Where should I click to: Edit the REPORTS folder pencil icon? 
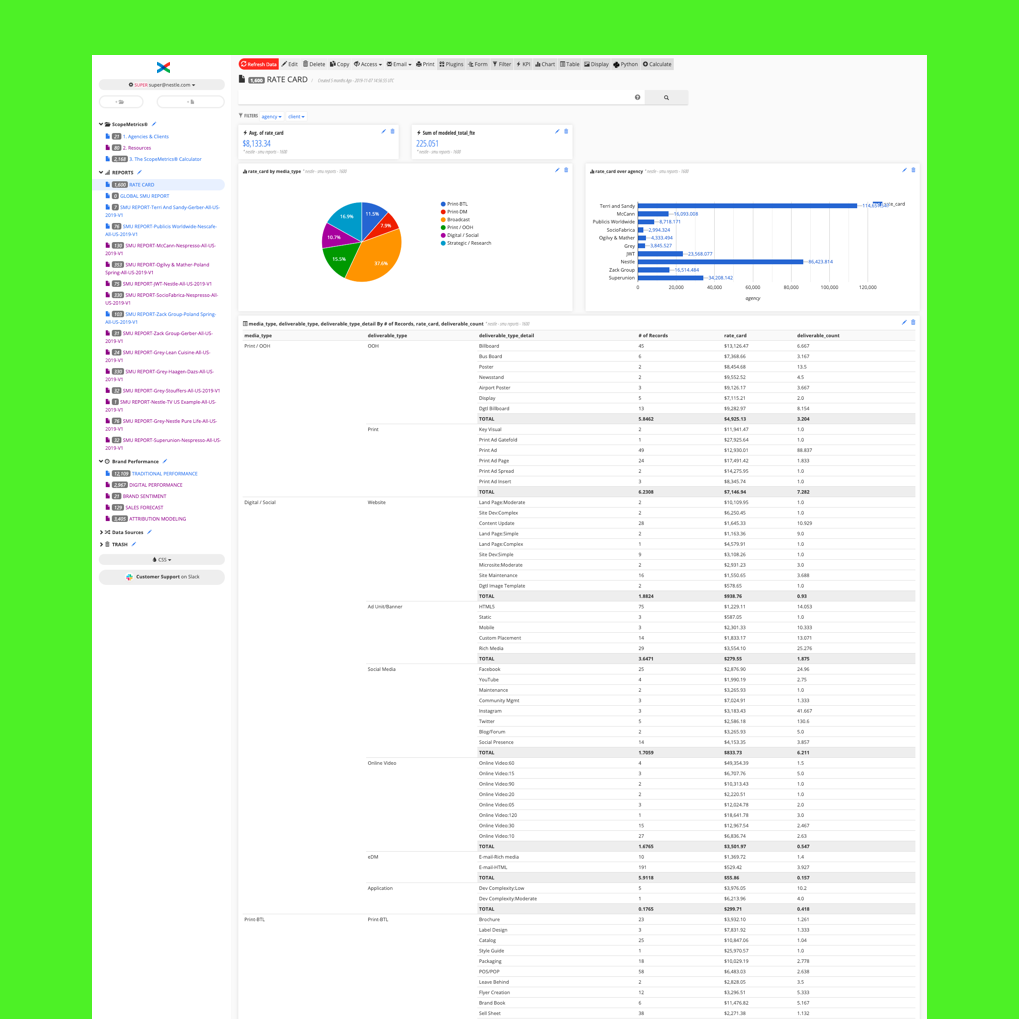[x=139, y=172]
